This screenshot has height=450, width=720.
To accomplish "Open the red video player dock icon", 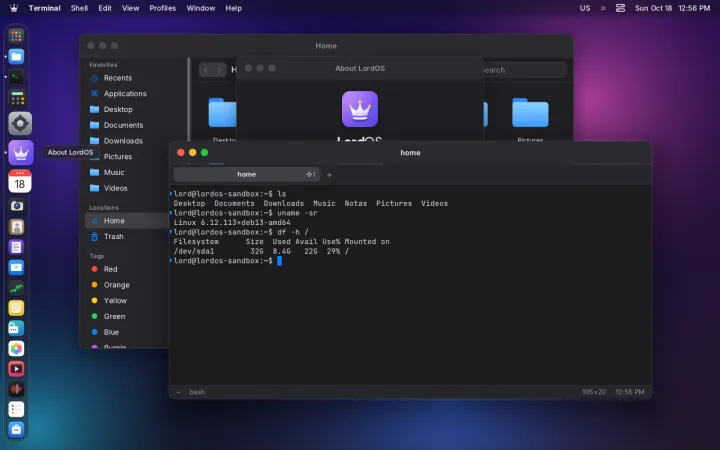I will click(x=16, y=369).
